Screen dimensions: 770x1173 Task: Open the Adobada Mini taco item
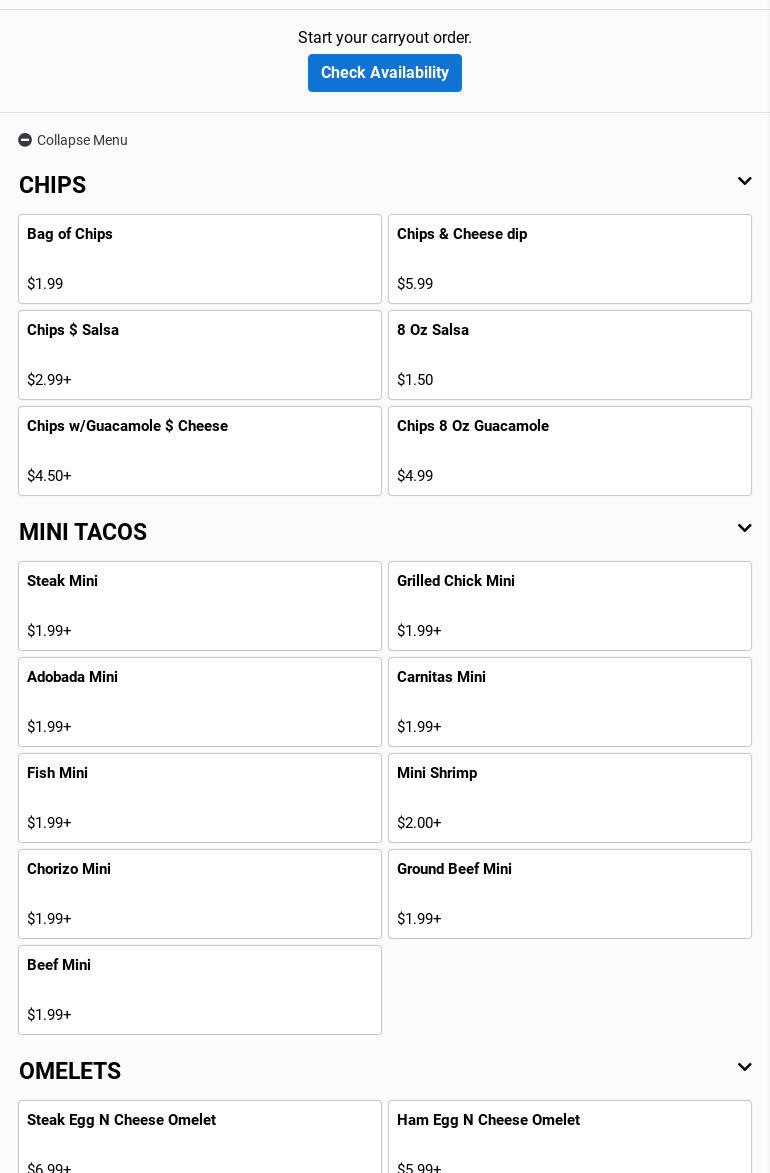coord(200,702)
